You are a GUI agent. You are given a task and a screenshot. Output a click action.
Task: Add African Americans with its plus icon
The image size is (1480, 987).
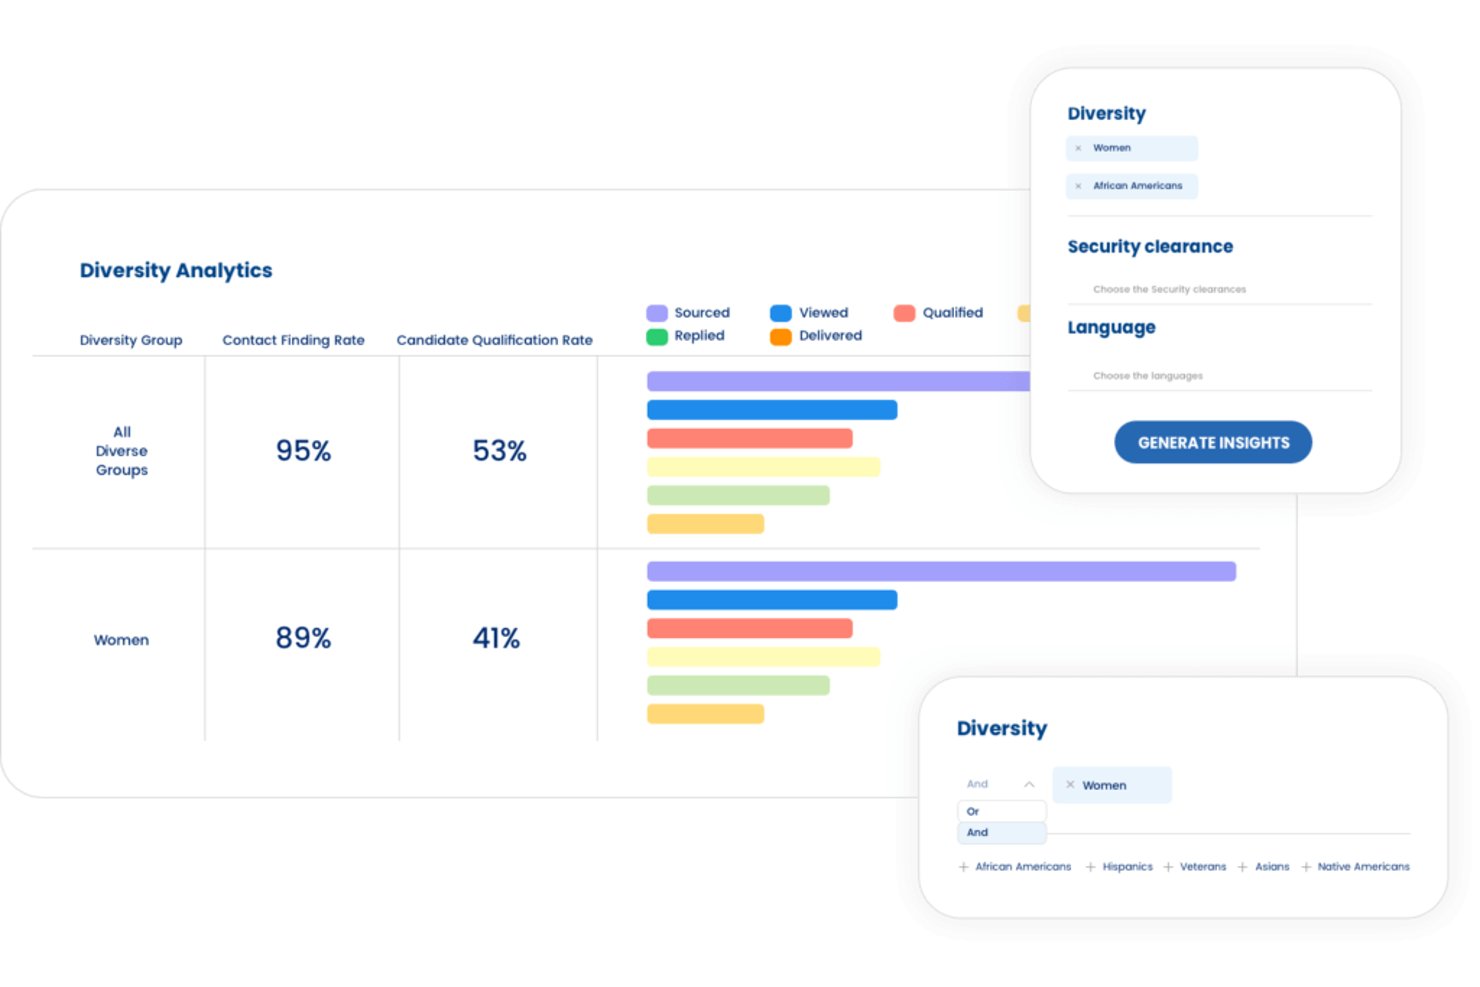click(x=964, y=867)
